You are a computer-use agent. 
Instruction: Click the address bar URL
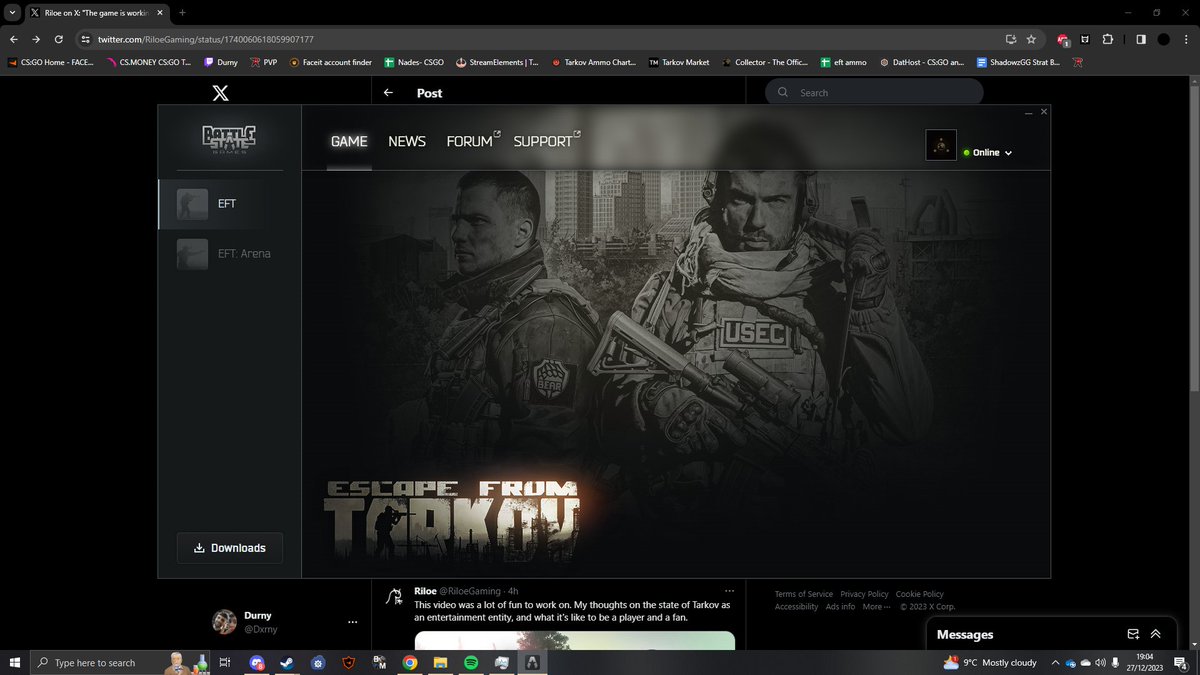(205, 39)
